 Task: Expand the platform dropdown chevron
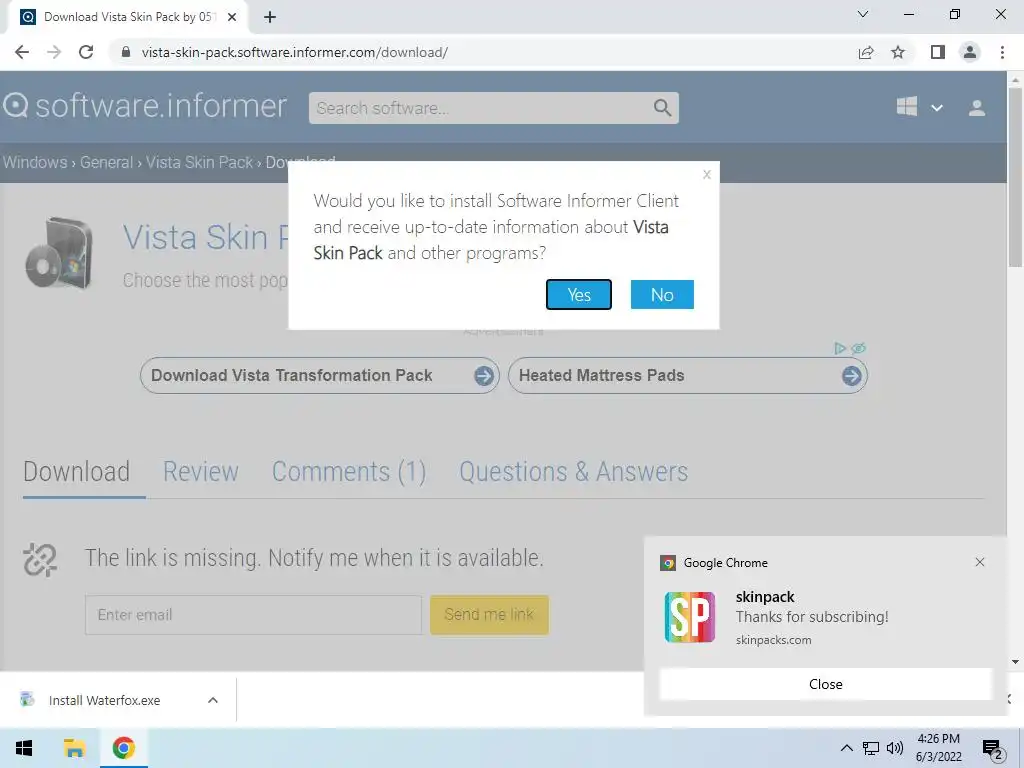tap(936, 108)
